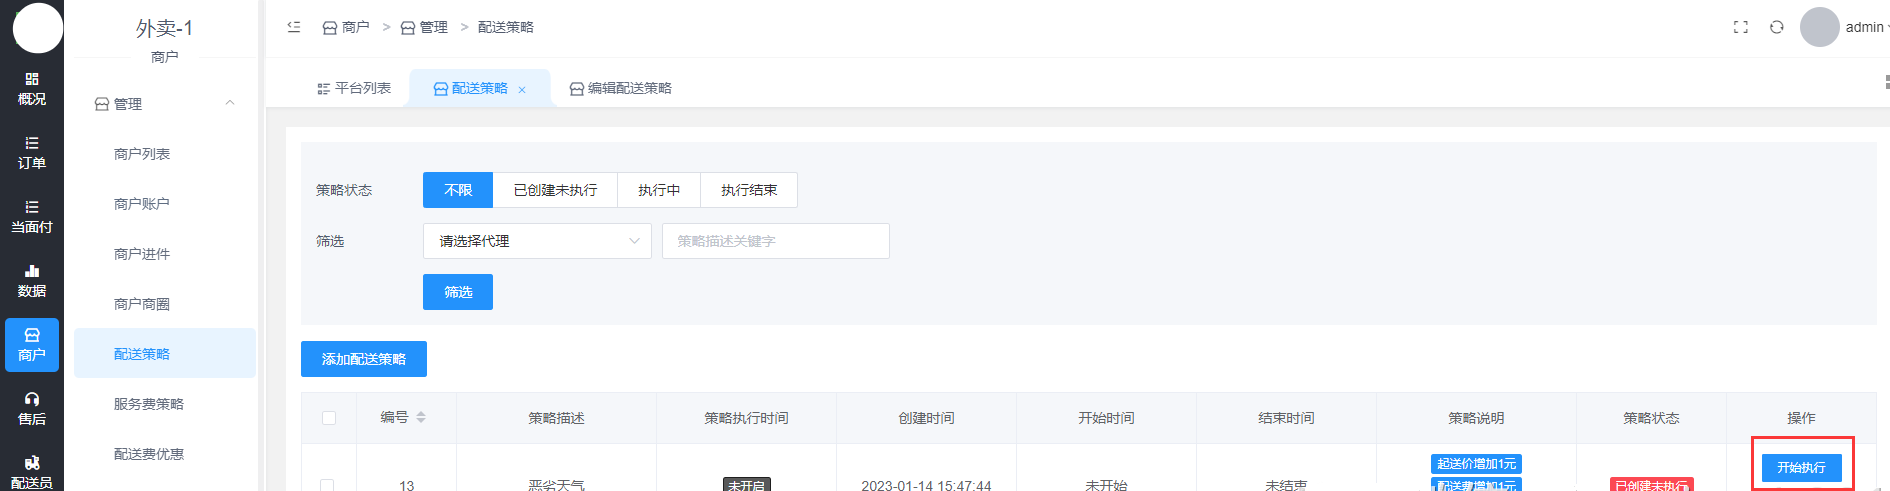Click the 策略说明 column header

click(x=1476, y=418)
